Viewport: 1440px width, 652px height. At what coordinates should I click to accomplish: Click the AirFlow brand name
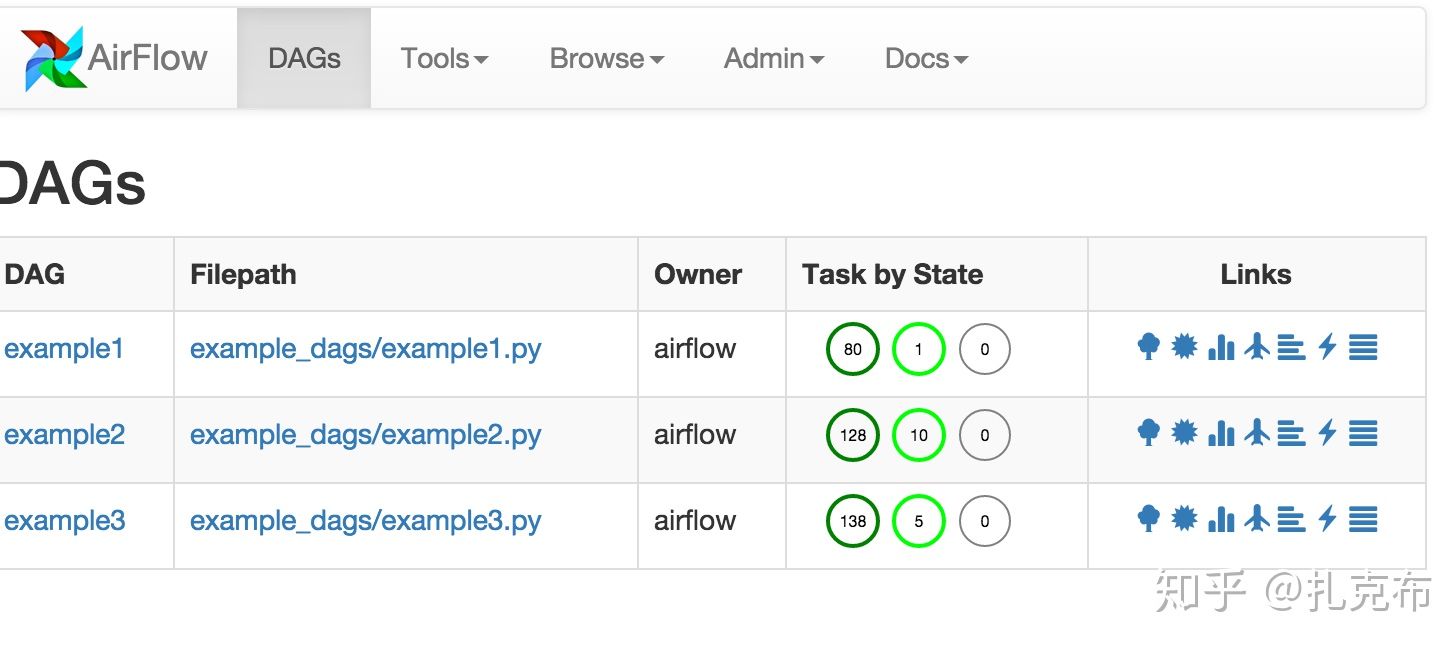click(148, 58)
